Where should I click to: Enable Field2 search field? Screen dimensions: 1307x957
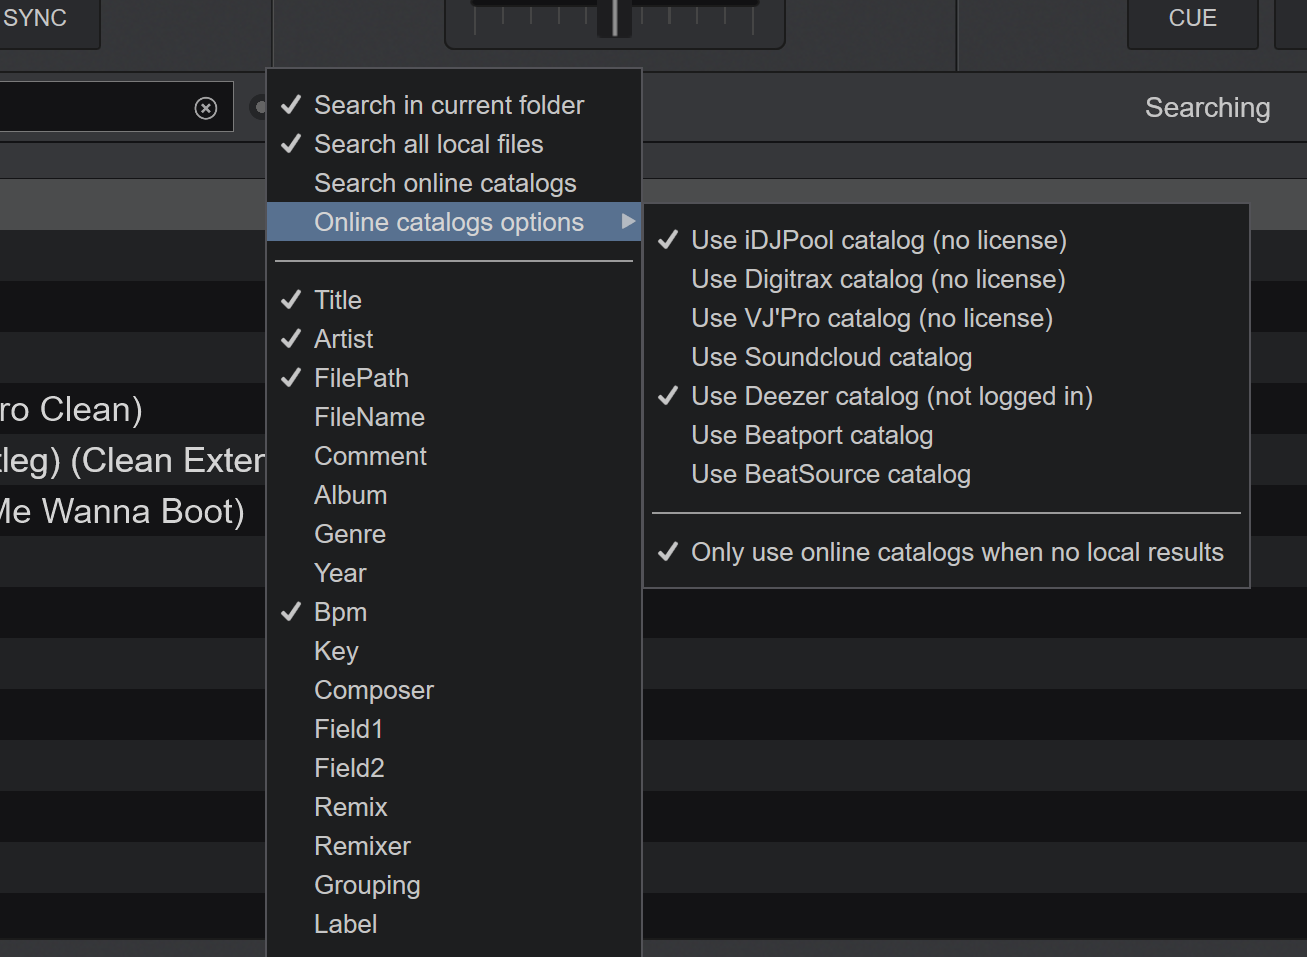click(x=454, y=768)
